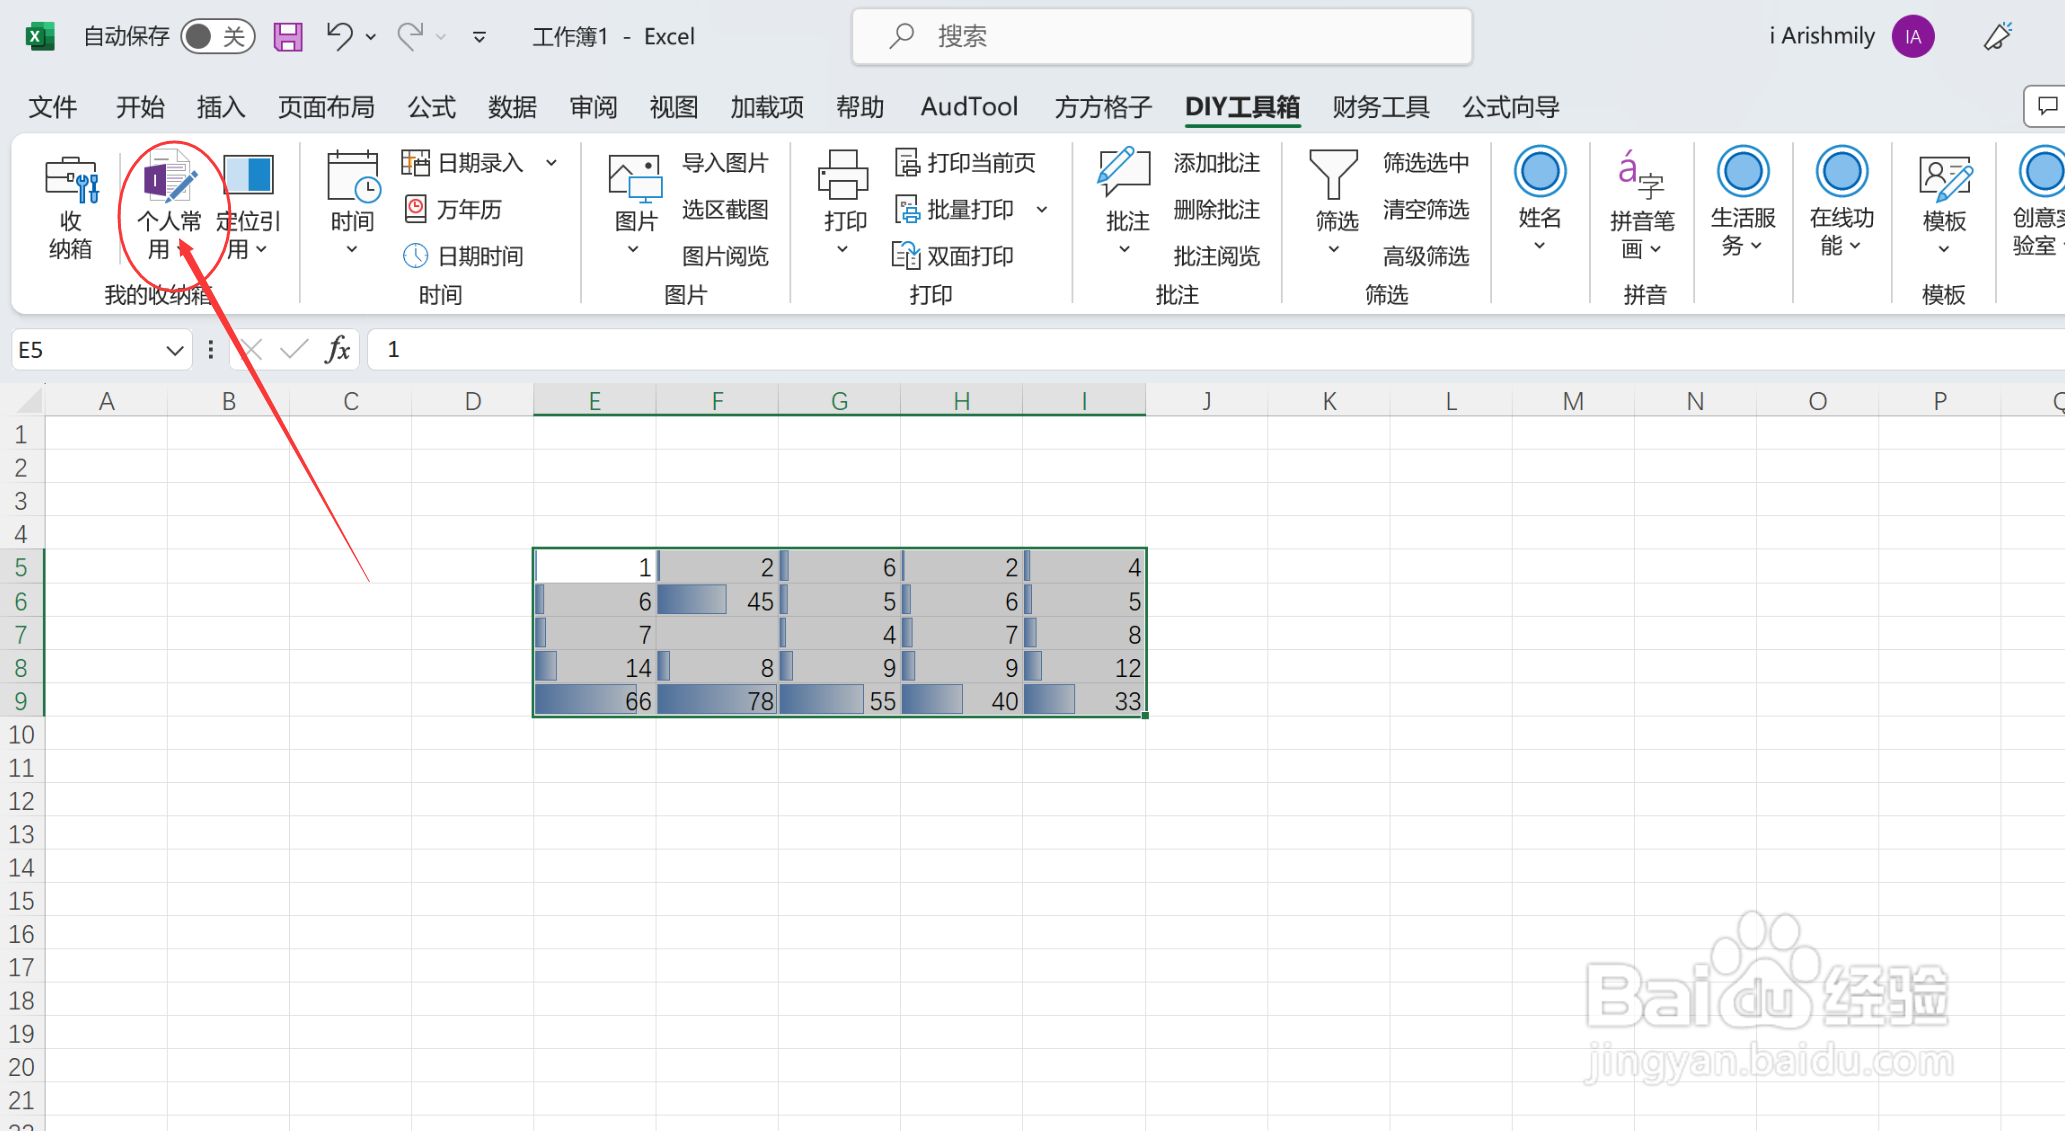Open the 打印 tool
Viewport: 2065px width, 1131px height.
(842, 200)
